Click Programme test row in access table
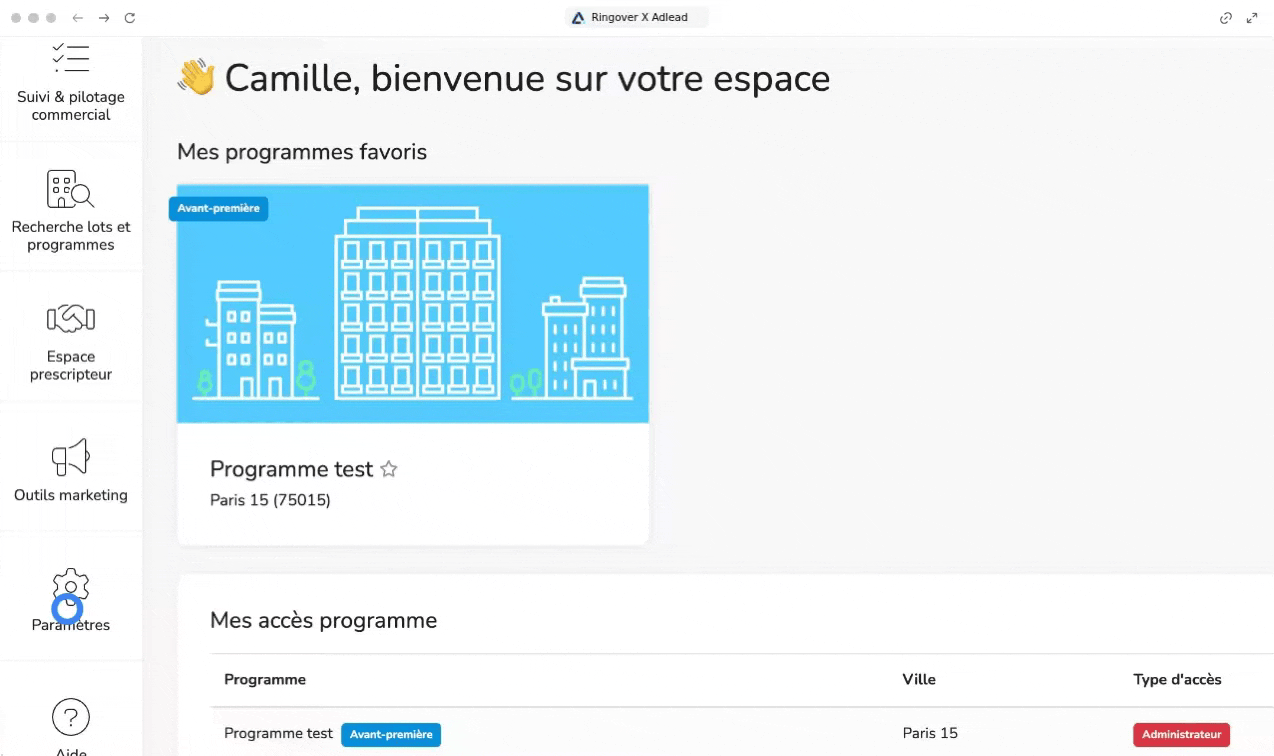The height and width of the screenshot is (756, 1274). (x=741, y=734)
